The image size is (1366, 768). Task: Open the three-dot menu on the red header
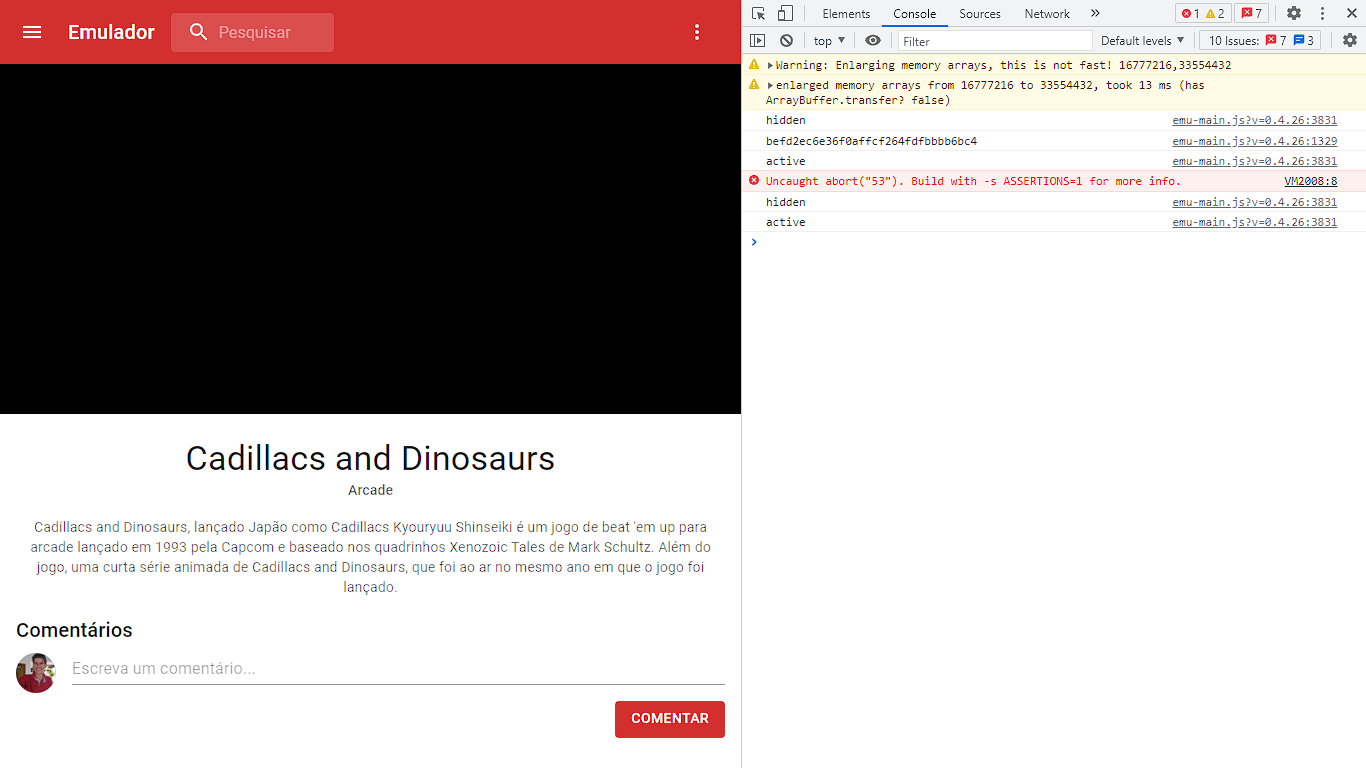point(697,32)
